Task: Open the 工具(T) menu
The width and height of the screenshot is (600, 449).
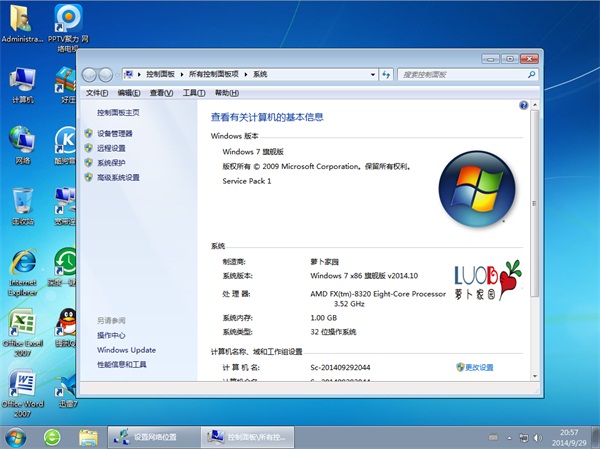Action: [x=194, y=93]
